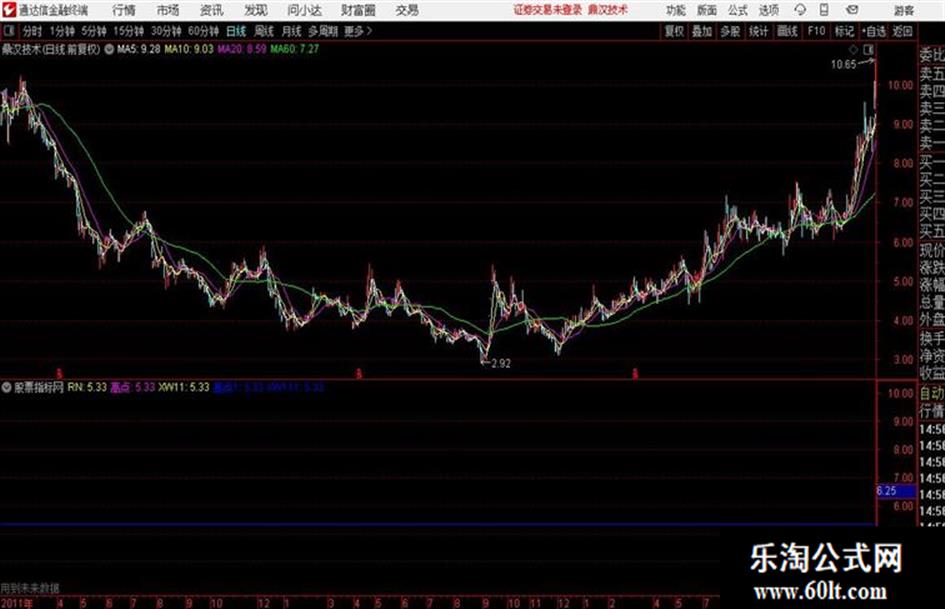Click the Tongdaxin red logo icon
This screenshot has width=945, height=609.
8,10
